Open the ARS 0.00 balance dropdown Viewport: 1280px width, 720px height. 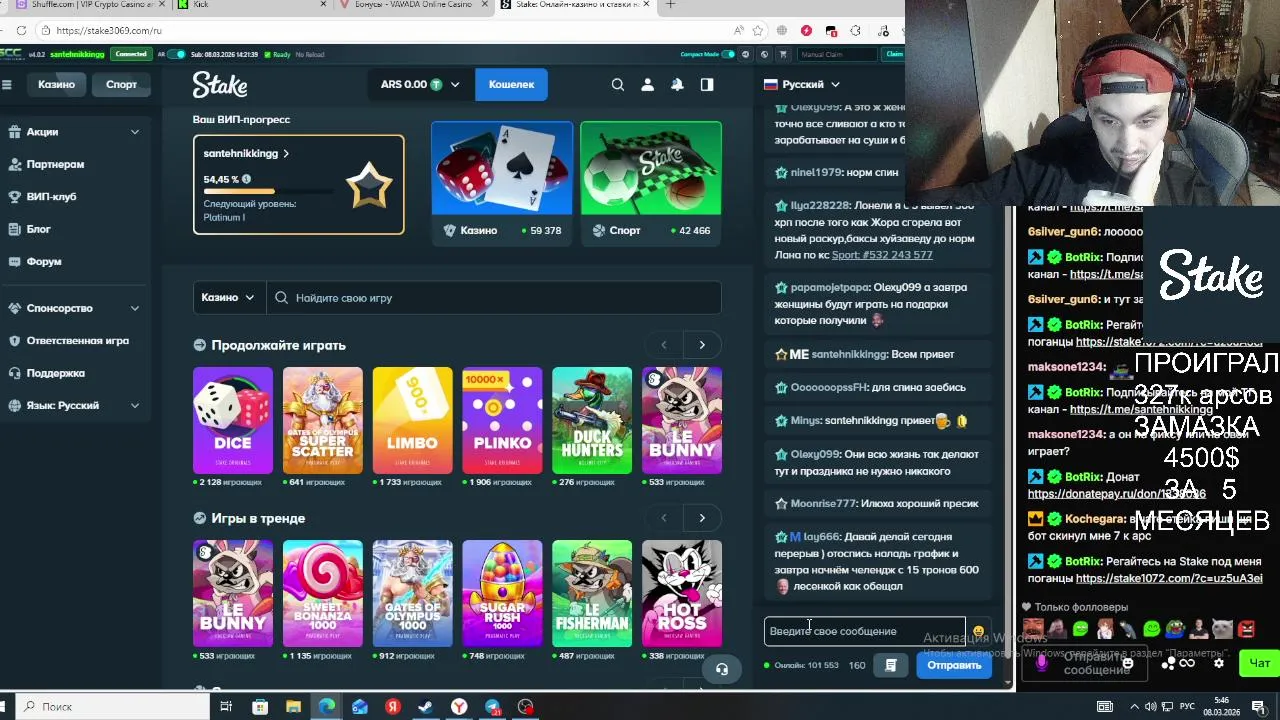419,85
